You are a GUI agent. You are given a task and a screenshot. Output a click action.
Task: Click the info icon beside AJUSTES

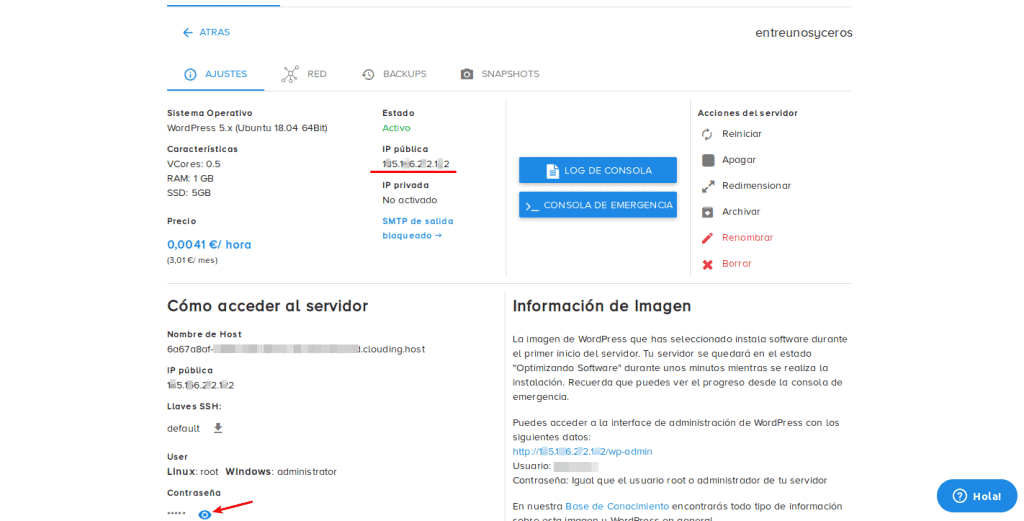tap(190, 74)
